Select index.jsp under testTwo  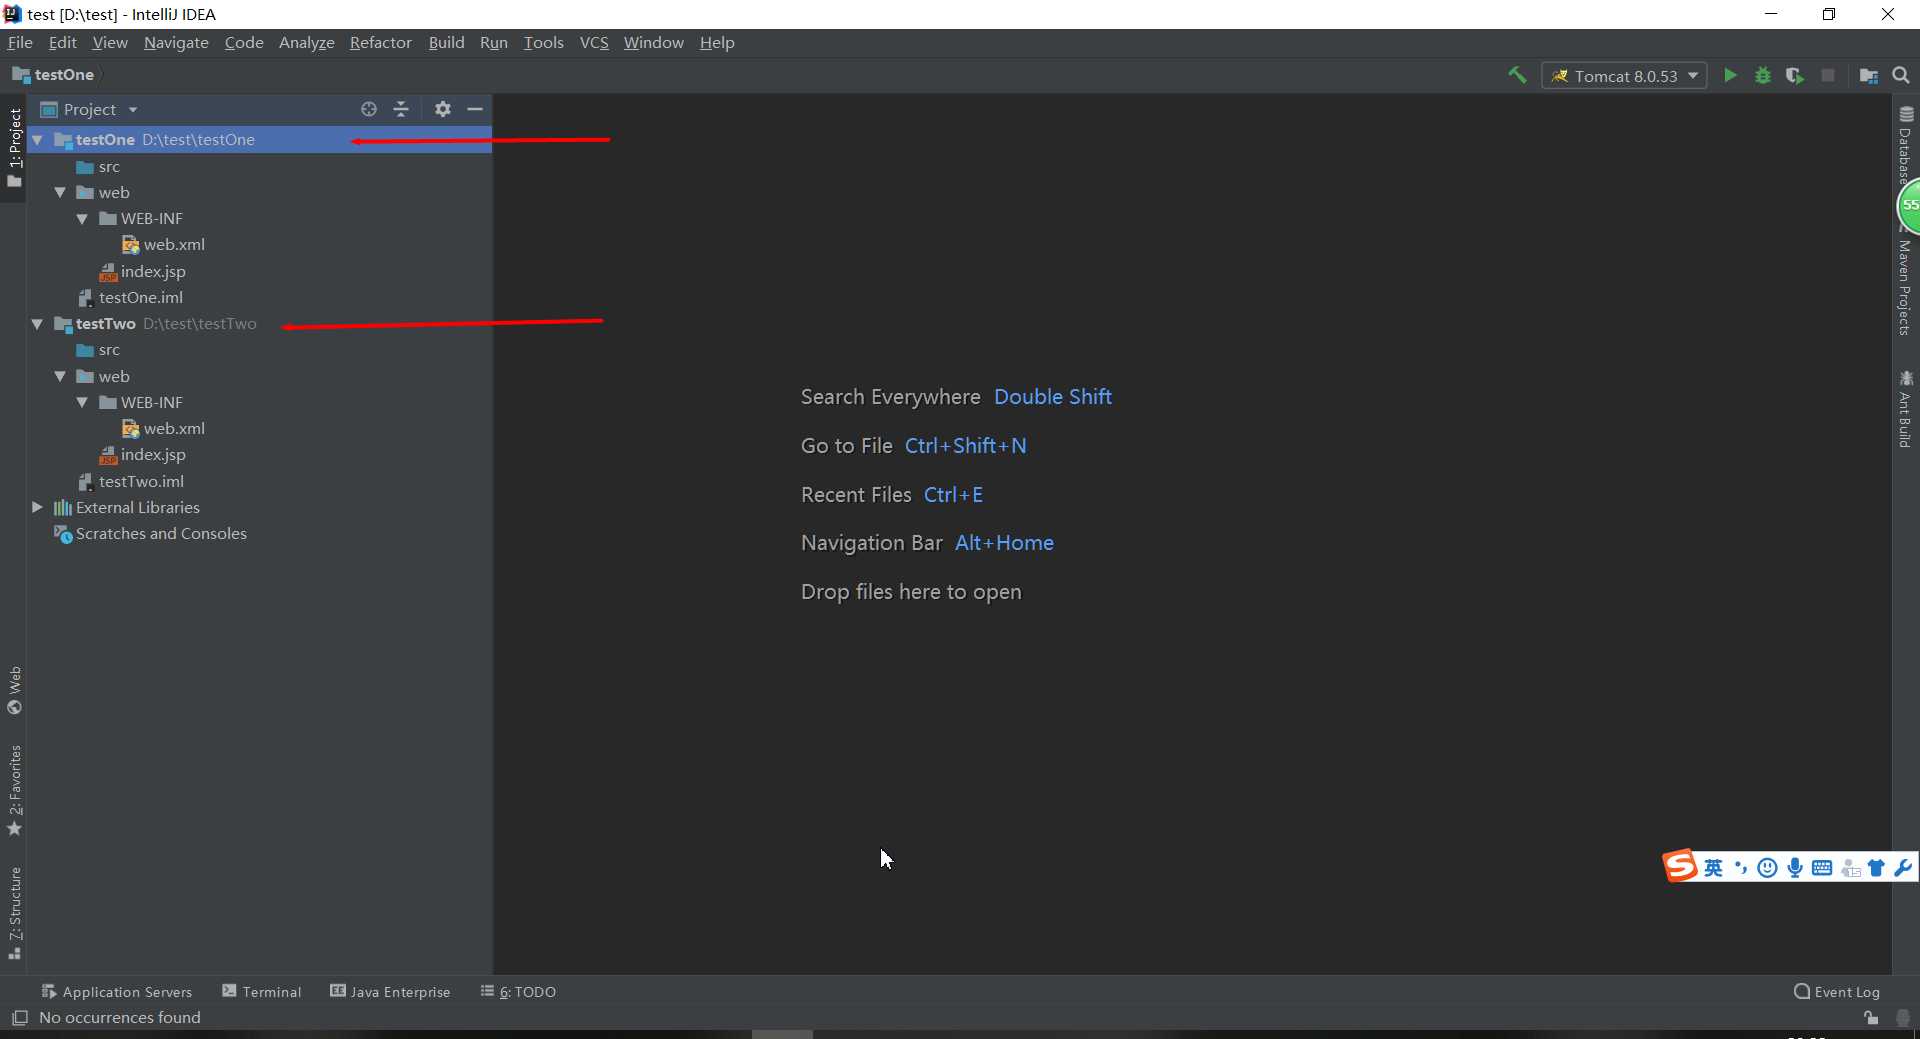[x=142, y=455]
